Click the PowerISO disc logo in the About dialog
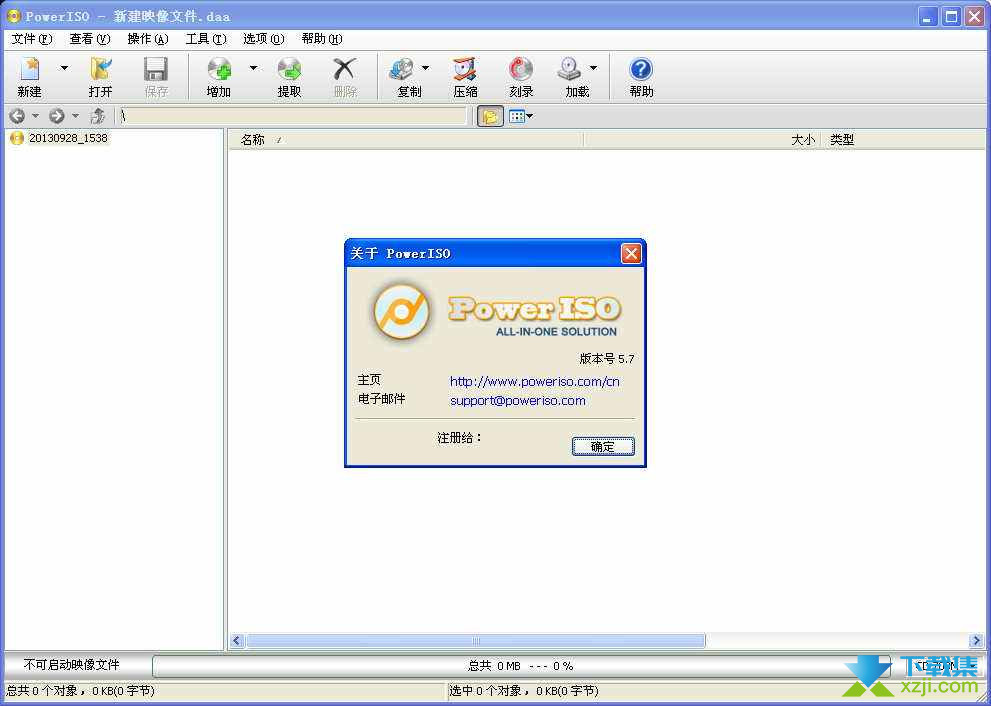This screenshot has width=991, height=706. (402, 312)
